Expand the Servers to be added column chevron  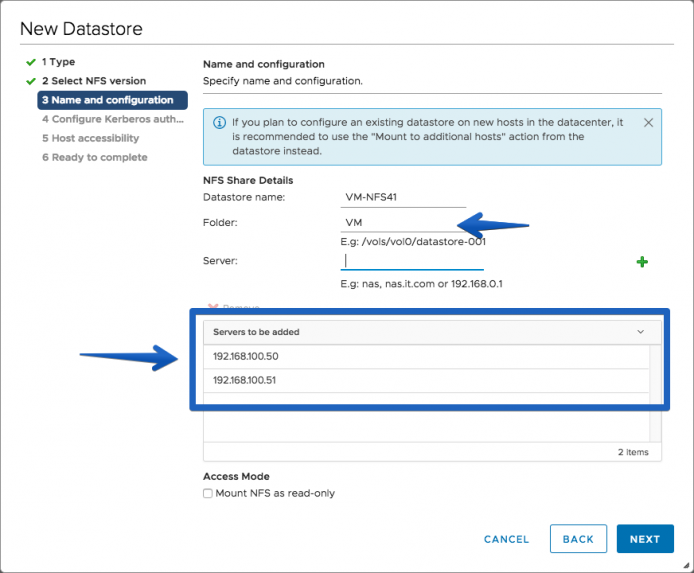point(640,332)
